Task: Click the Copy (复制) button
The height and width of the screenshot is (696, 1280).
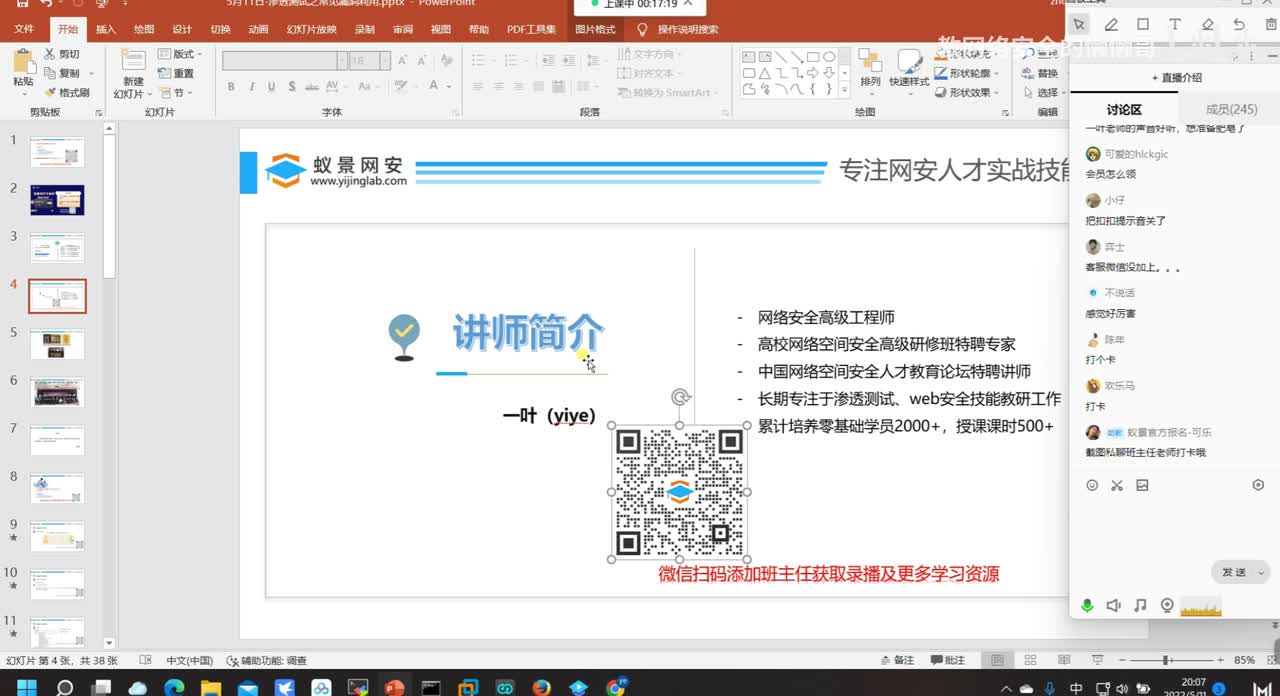Action: pyautogui.click(x=62, y=73)
